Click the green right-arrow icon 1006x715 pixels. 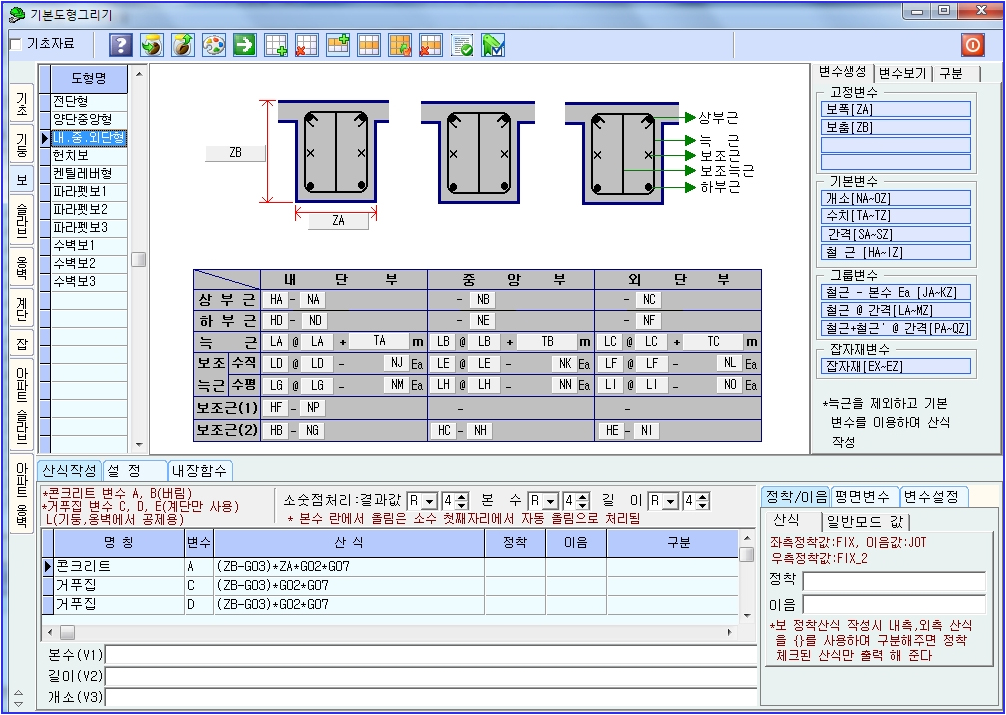click(245, 45)
